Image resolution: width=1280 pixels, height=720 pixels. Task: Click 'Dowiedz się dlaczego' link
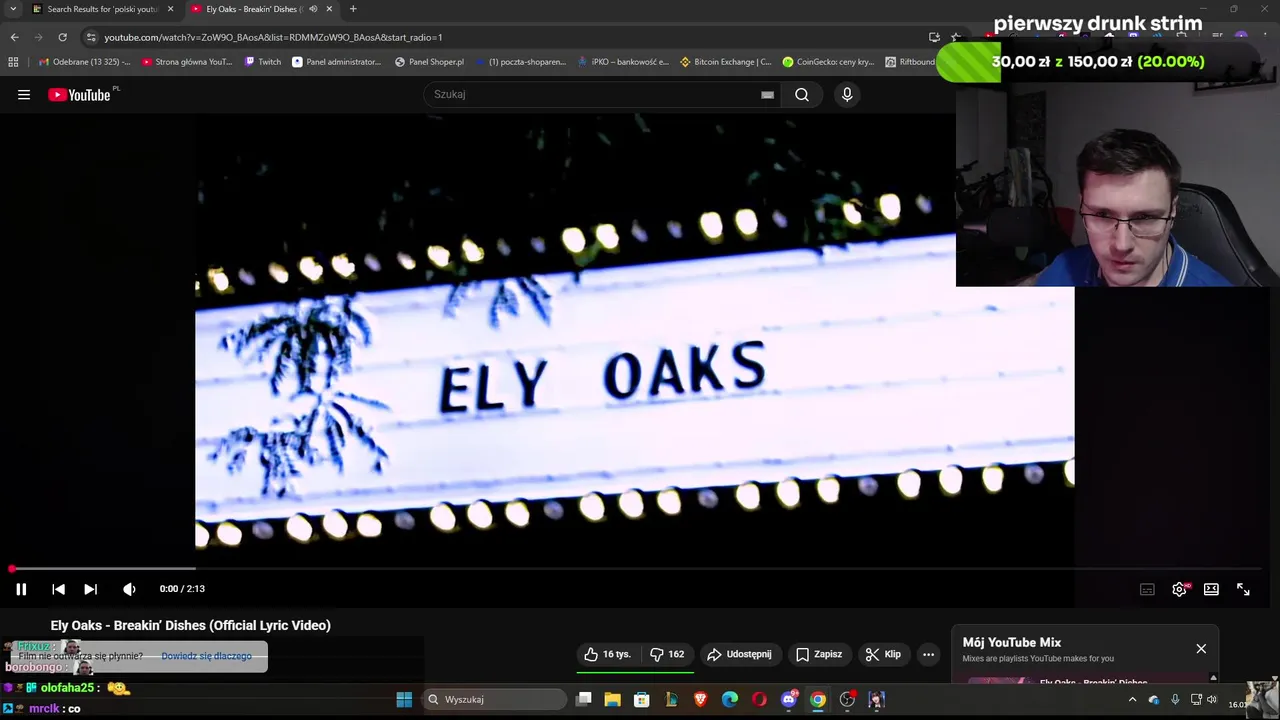tap(206, 656)
